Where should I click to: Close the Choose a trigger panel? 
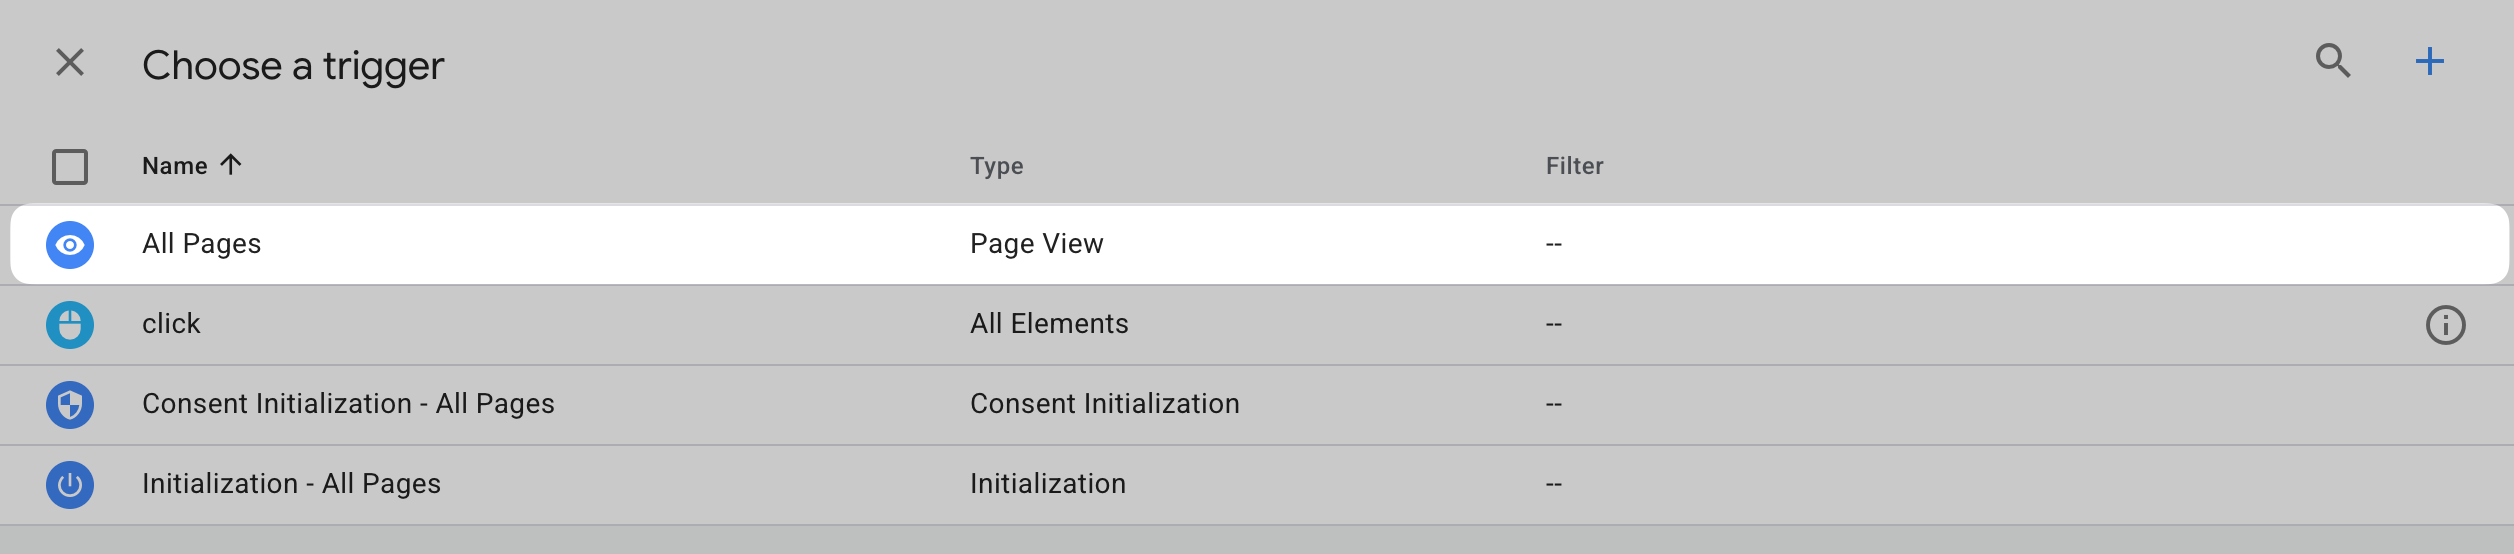tap(70, 63)
